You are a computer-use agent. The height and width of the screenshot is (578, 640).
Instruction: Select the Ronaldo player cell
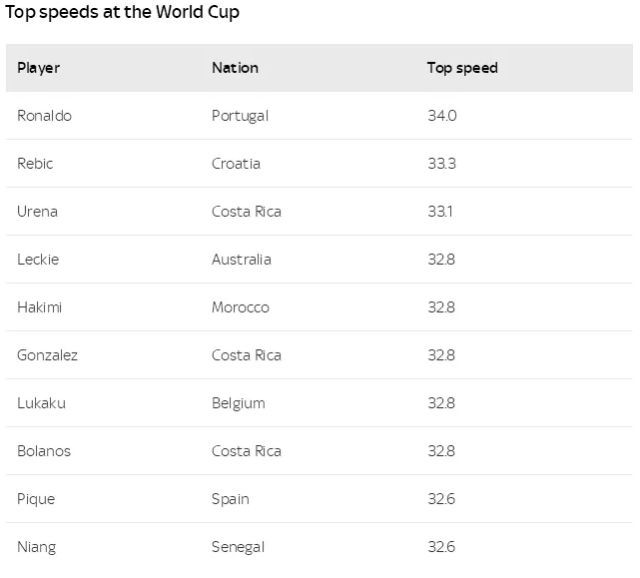point(44,116)
